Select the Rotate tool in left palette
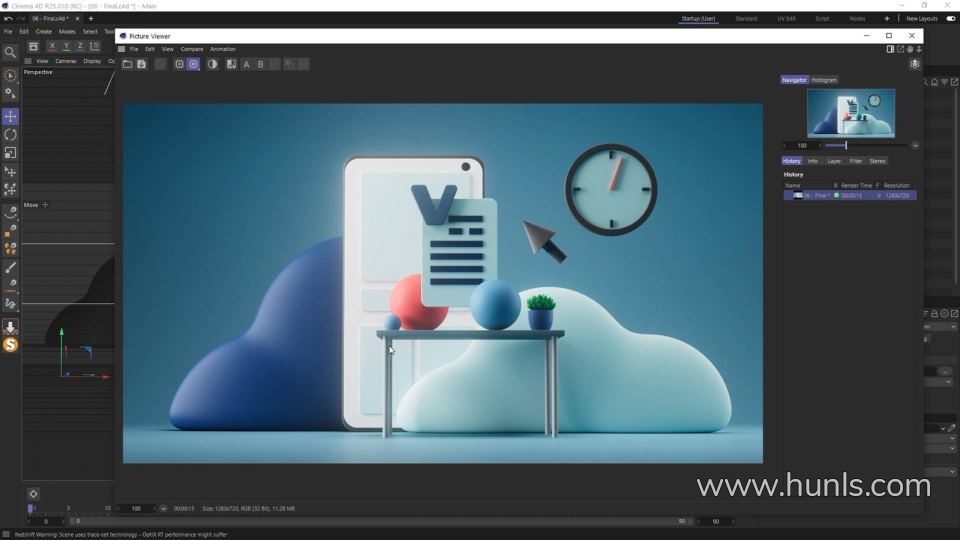The image size is (960, 540). click(10, 135)
